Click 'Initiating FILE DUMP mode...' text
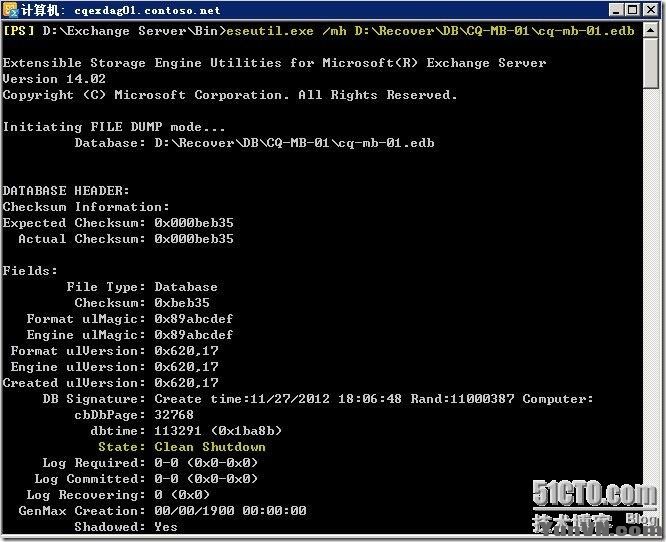Viewport: 666px width, 542px height. pyautogui.click(x=114, y=127)
